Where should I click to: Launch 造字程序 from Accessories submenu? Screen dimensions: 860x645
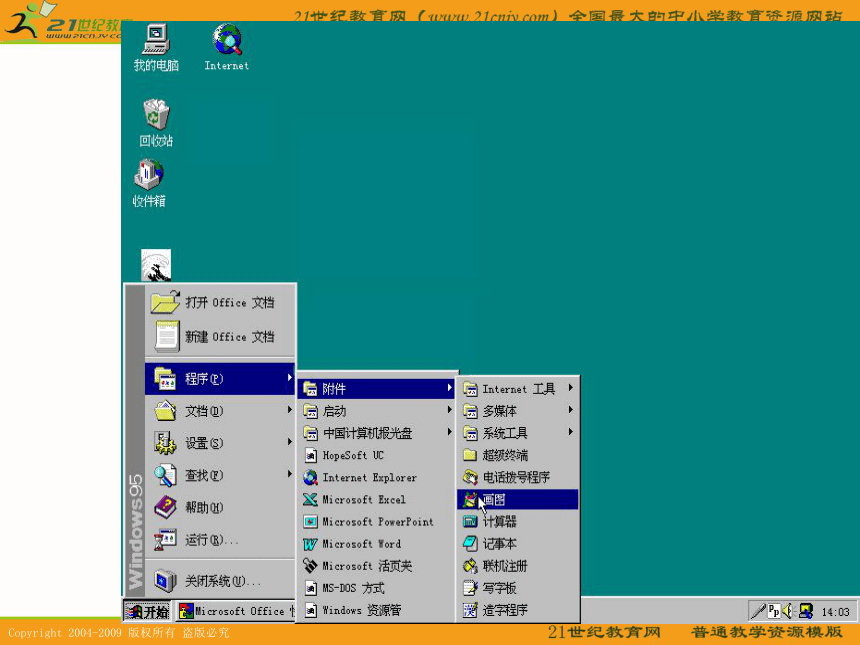(x=518, y=610)
